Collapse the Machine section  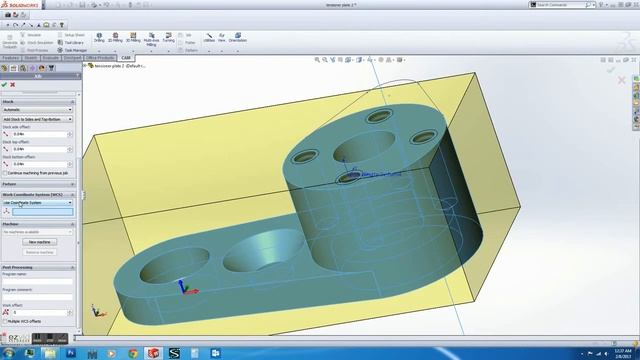72,224
